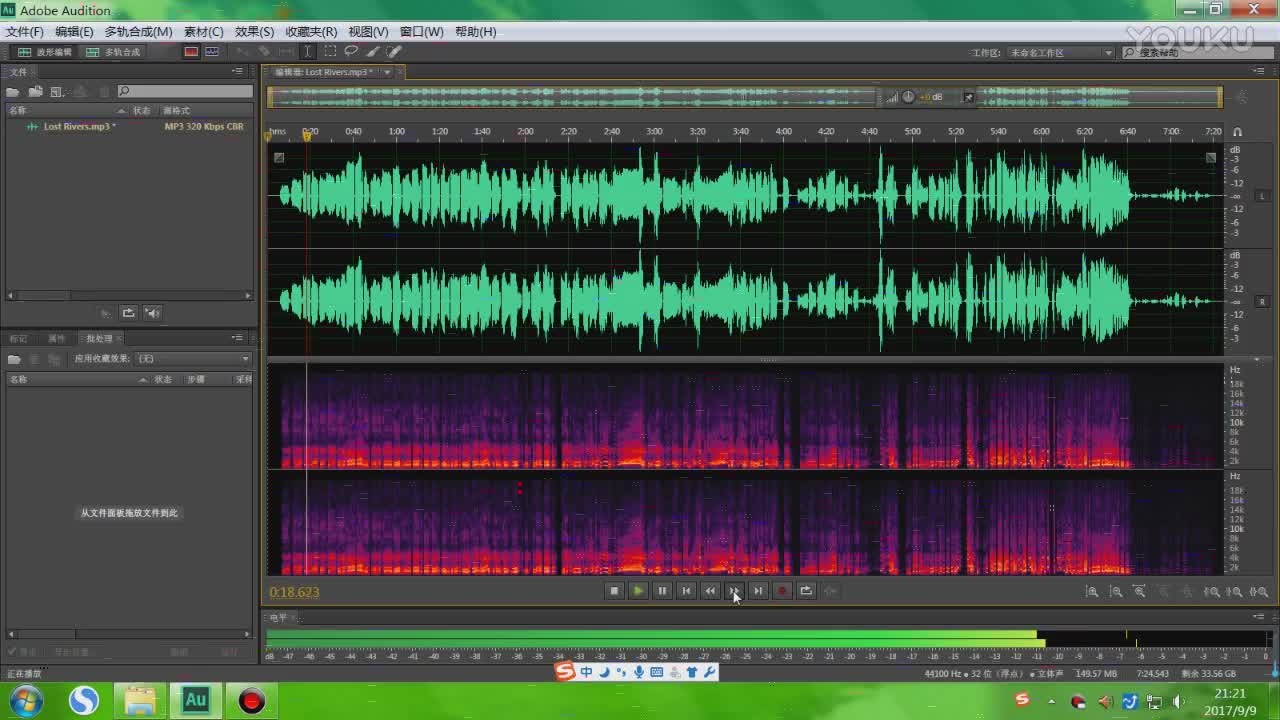
Task: Click the overview navigator waveform bar
Action: pos(744,97)
